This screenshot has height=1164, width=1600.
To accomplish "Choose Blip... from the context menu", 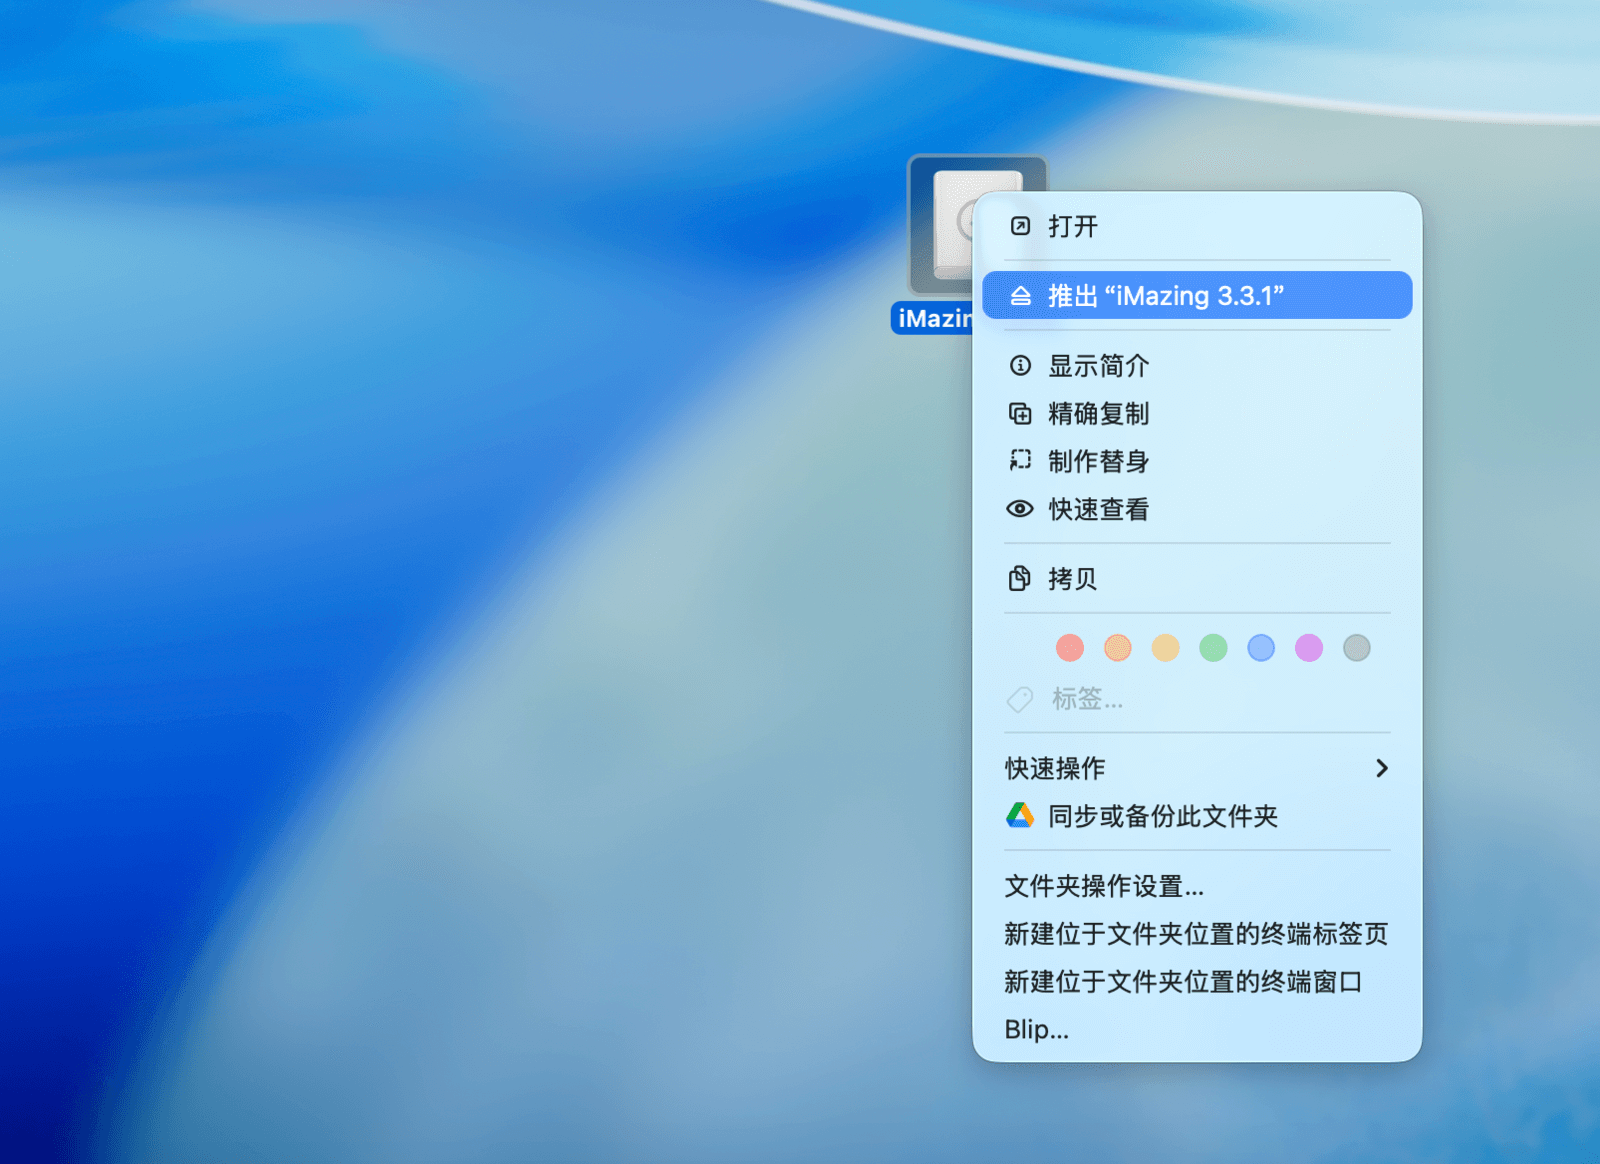I will coord(1037,1030).
